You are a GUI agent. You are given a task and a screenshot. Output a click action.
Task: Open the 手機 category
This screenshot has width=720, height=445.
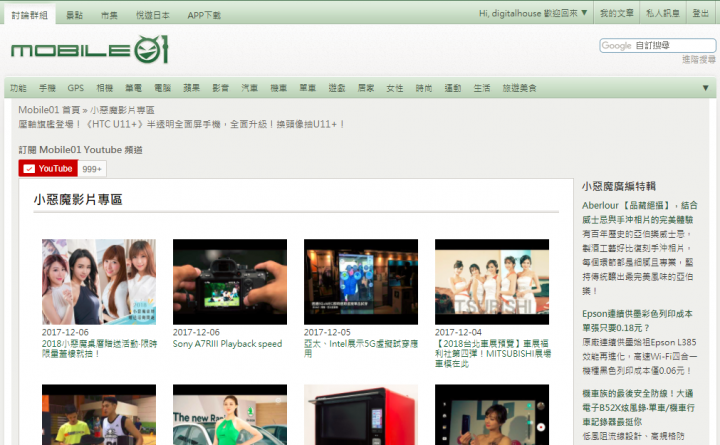[47, 88]
